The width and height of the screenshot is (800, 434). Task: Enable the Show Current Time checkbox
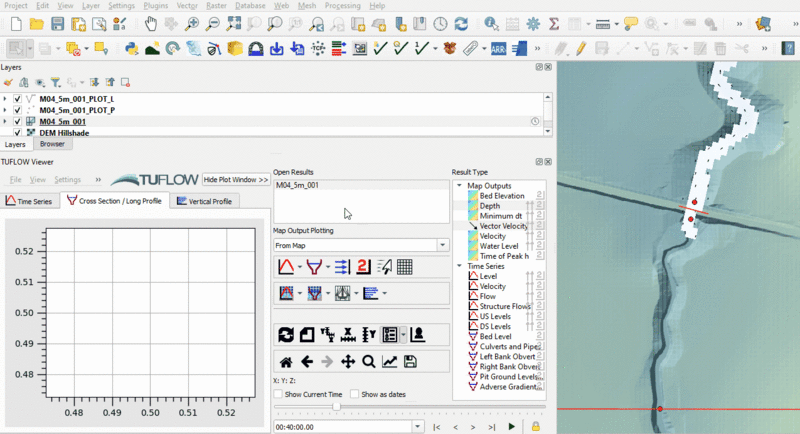tap(280, 395)
